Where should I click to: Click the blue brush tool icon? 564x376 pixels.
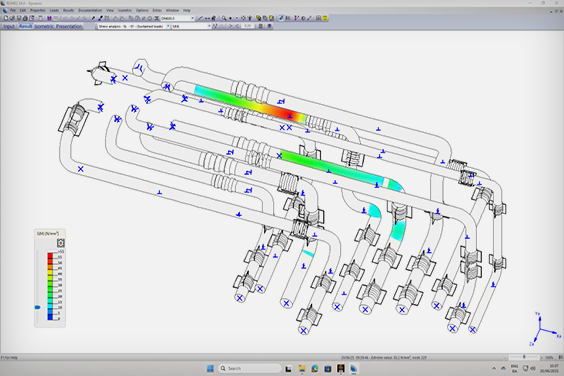coord(100,18)
